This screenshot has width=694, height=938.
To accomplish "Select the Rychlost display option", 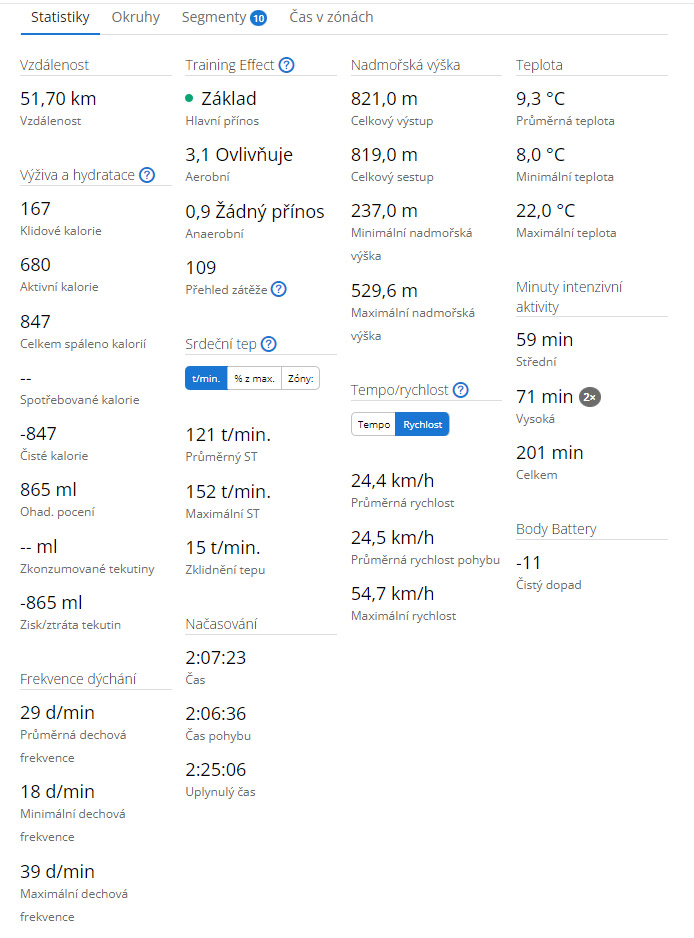I will click(x=422, y=424).
